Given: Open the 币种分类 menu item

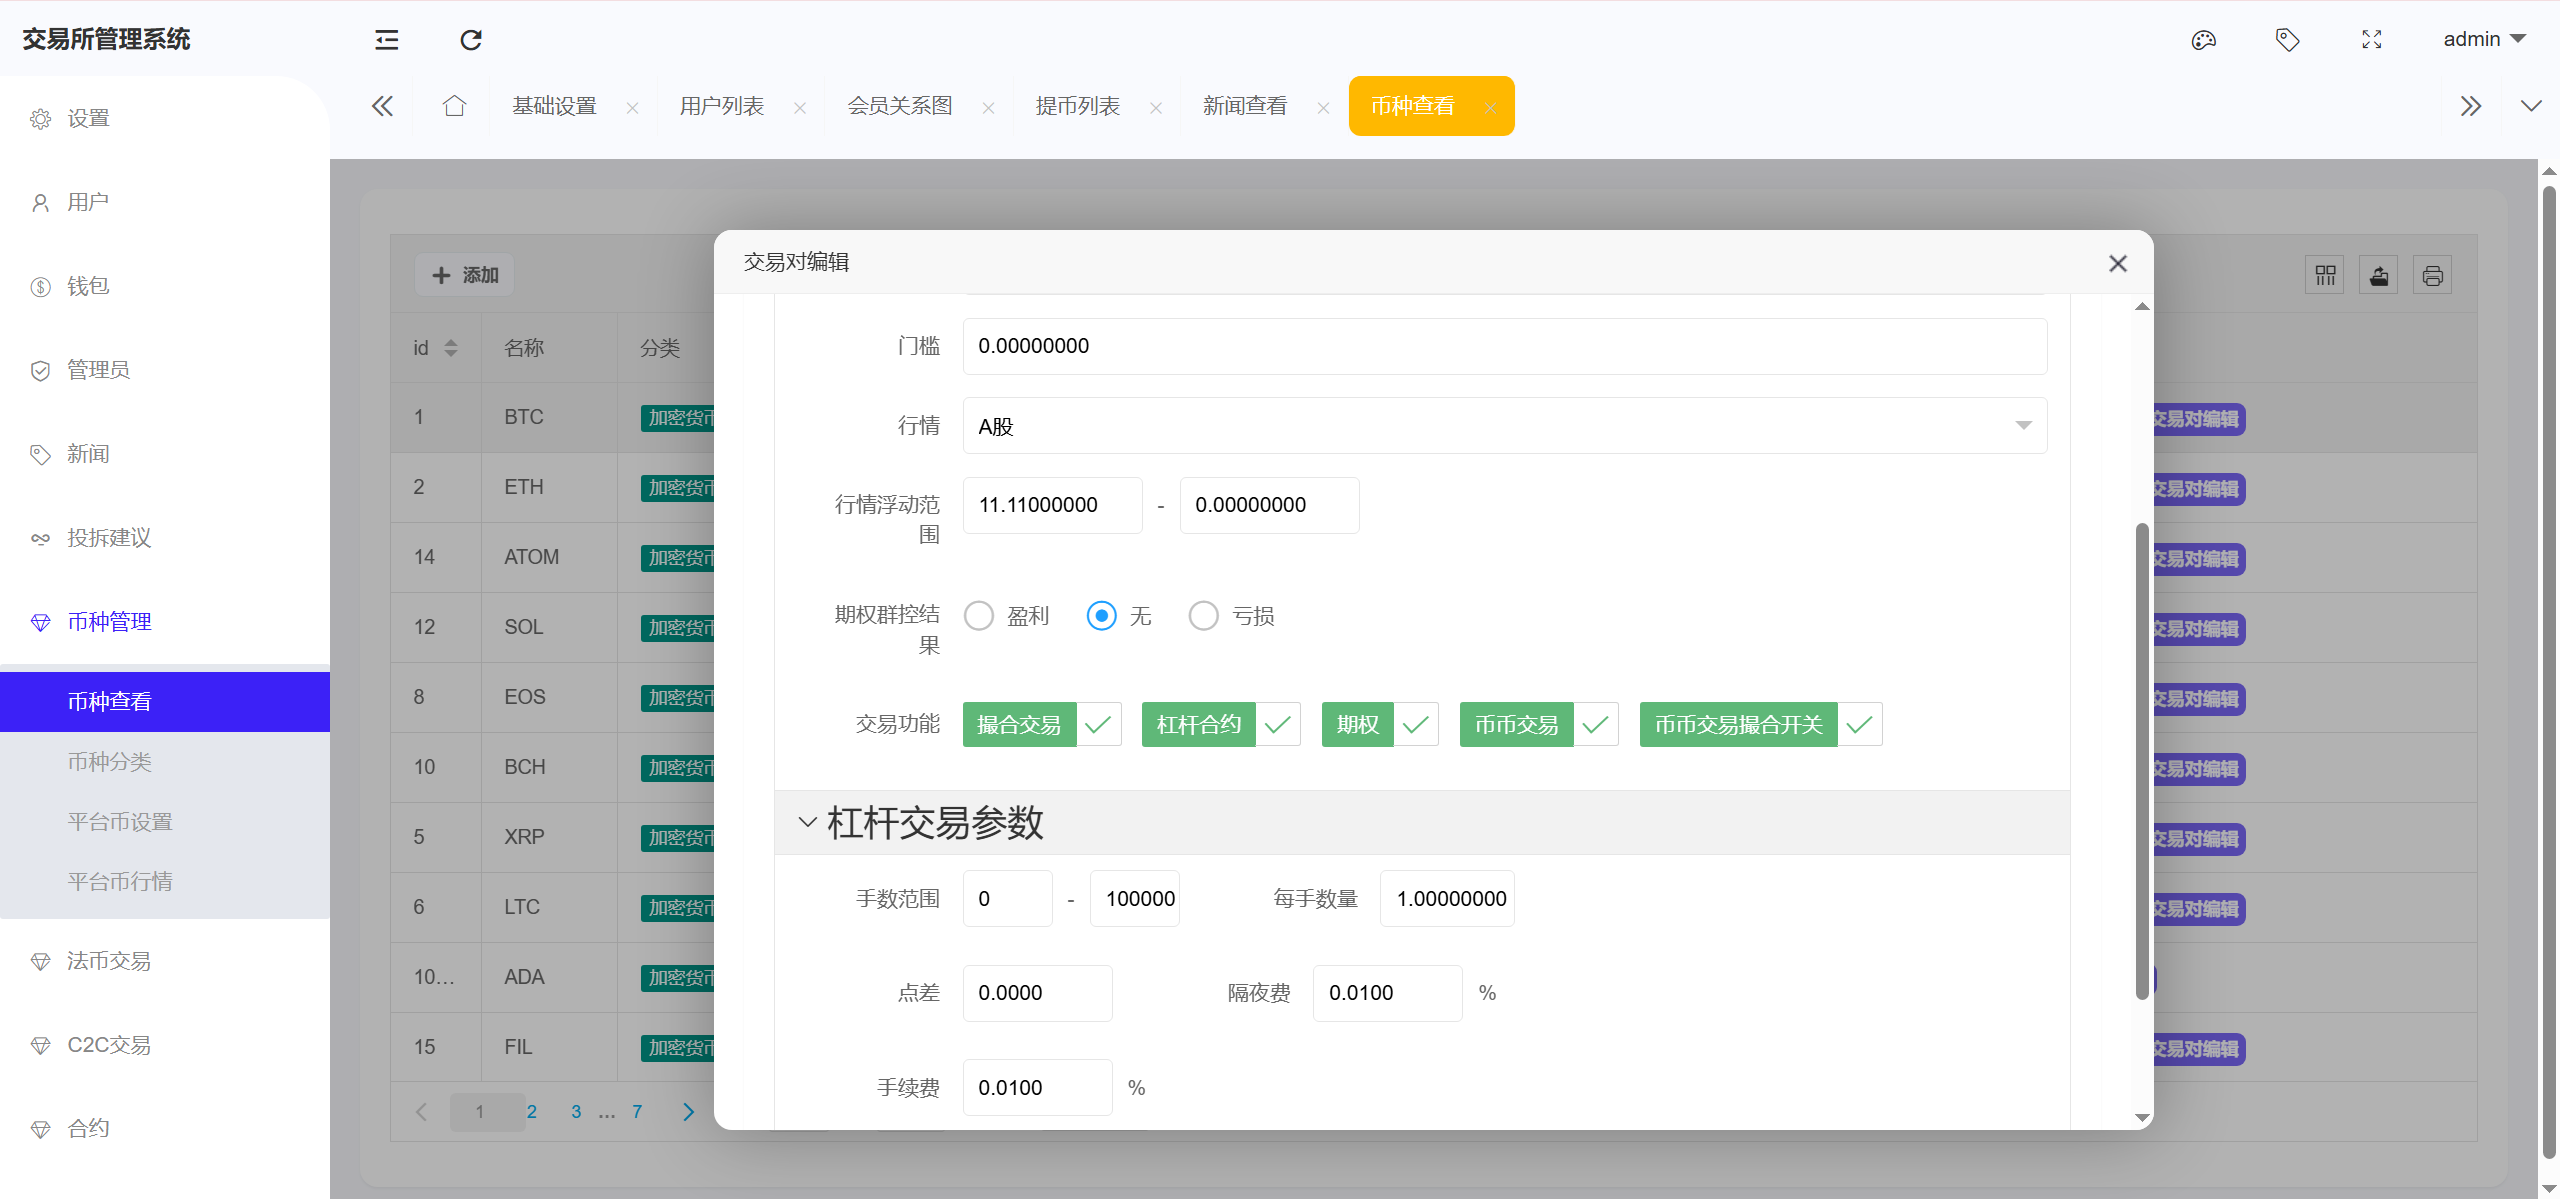Looking at the screenshot, I should click(109, 761).
